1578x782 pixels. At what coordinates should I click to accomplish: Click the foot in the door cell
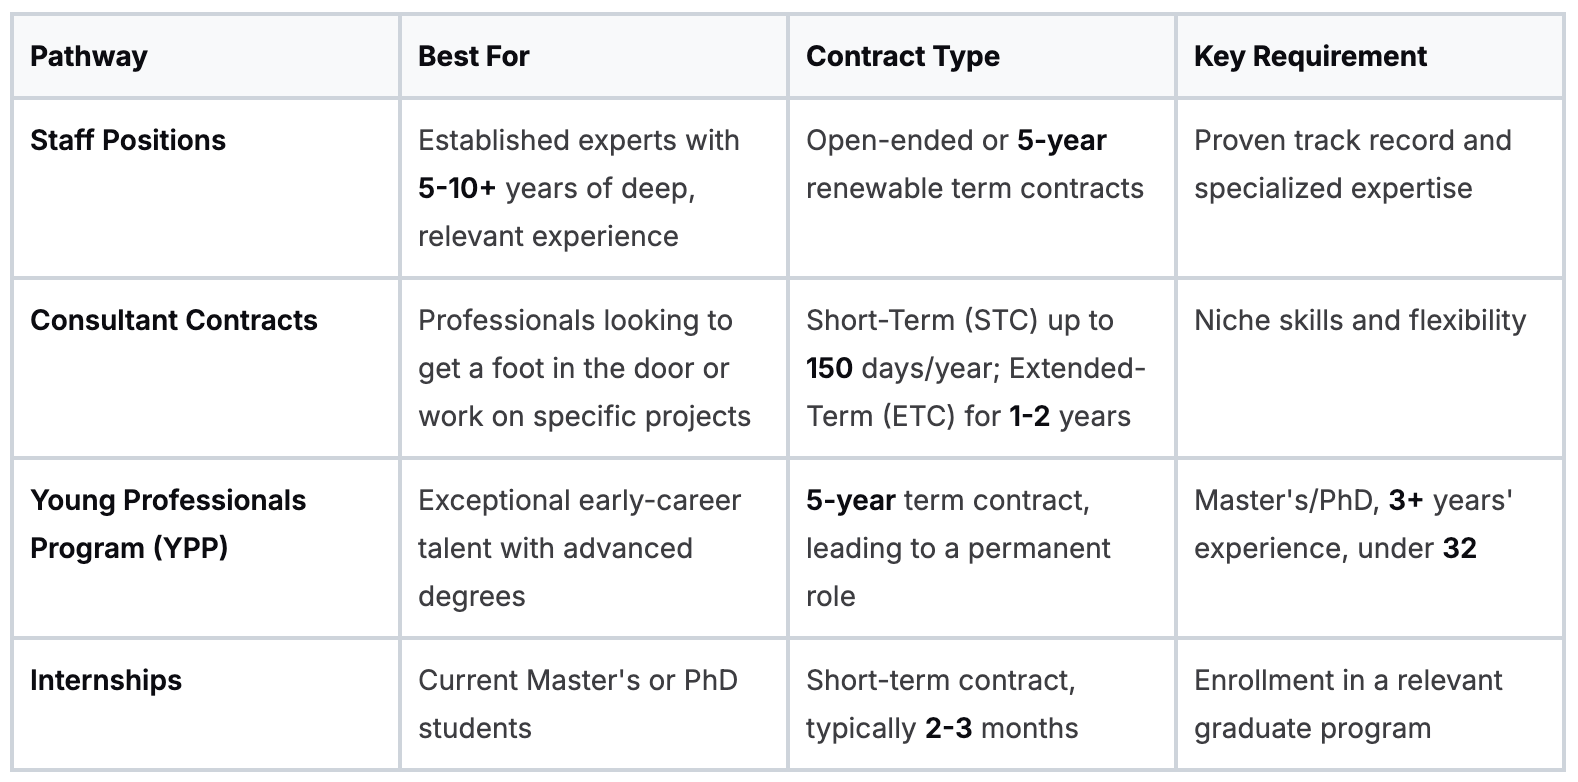(594, 368)
